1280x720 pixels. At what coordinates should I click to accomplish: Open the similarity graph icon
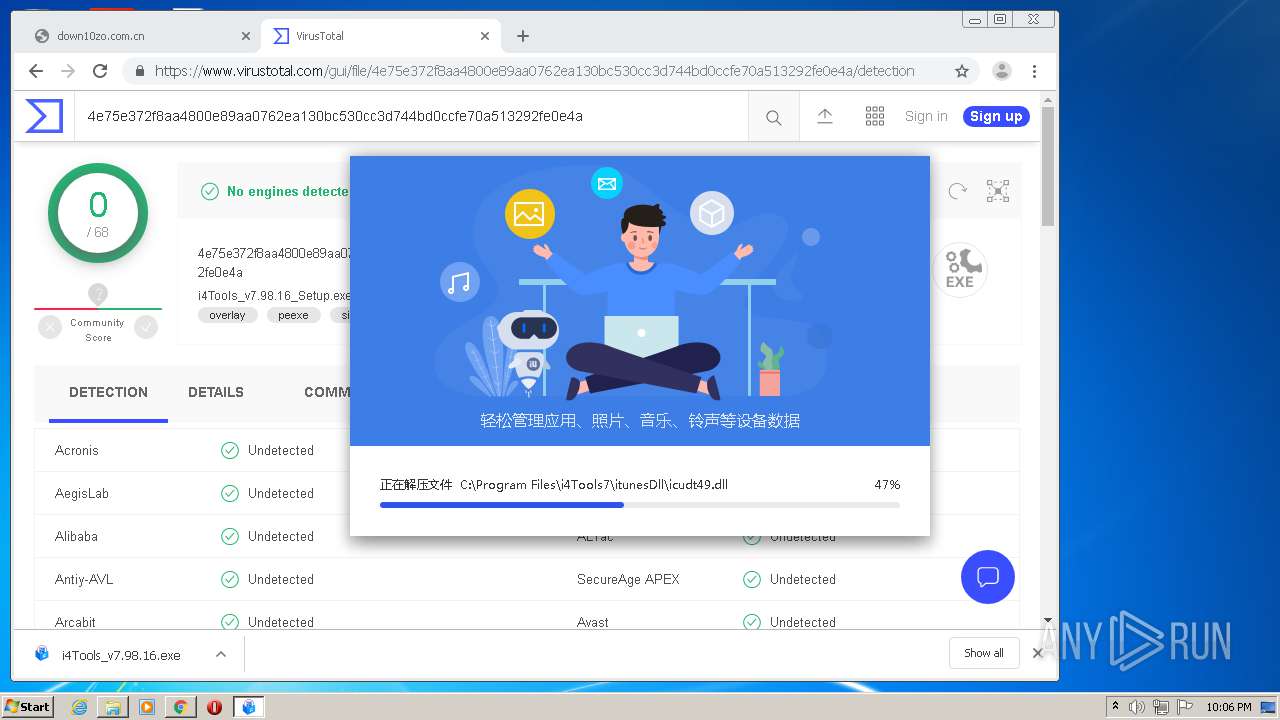pos(998,191)
